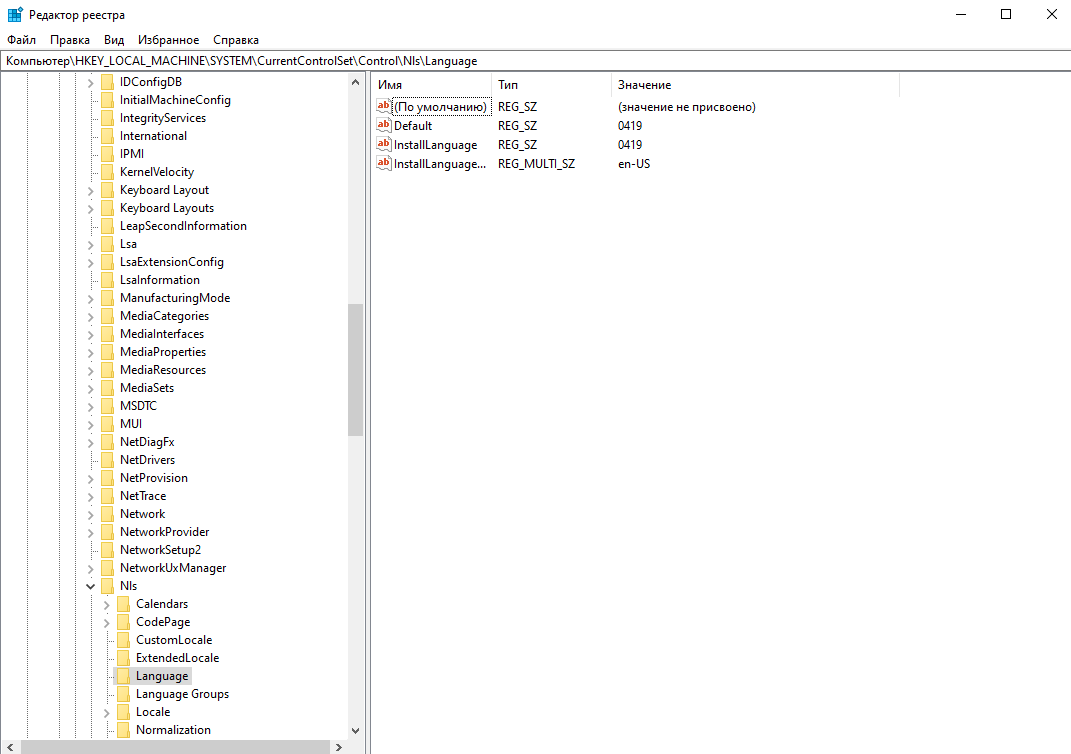Screen dimensions: 1071x754
Task: Click the MUI folder icon
Action: [107, 423]
